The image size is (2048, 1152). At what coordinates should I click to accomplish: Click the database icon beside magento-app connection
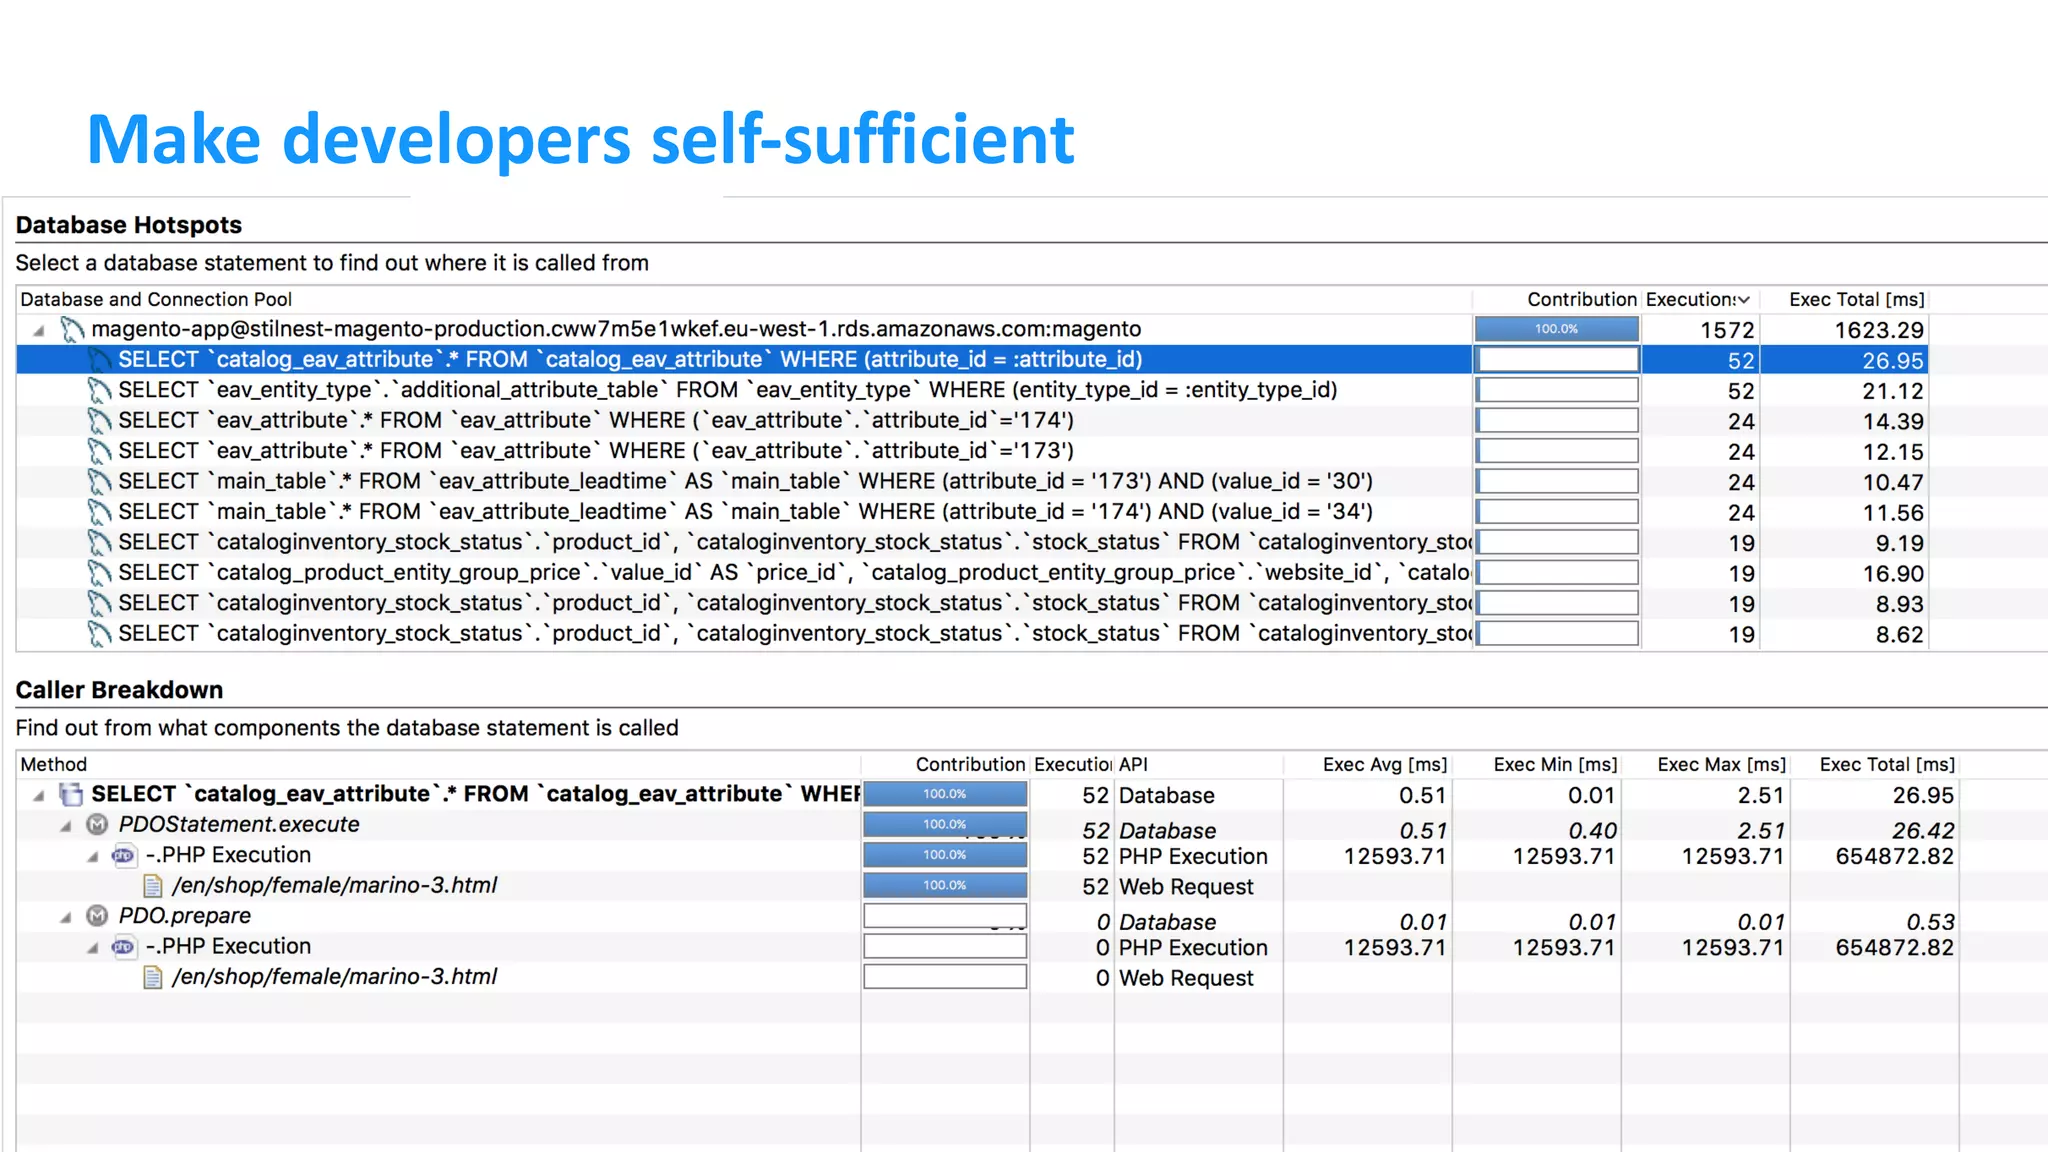click(x=72, y=329)
